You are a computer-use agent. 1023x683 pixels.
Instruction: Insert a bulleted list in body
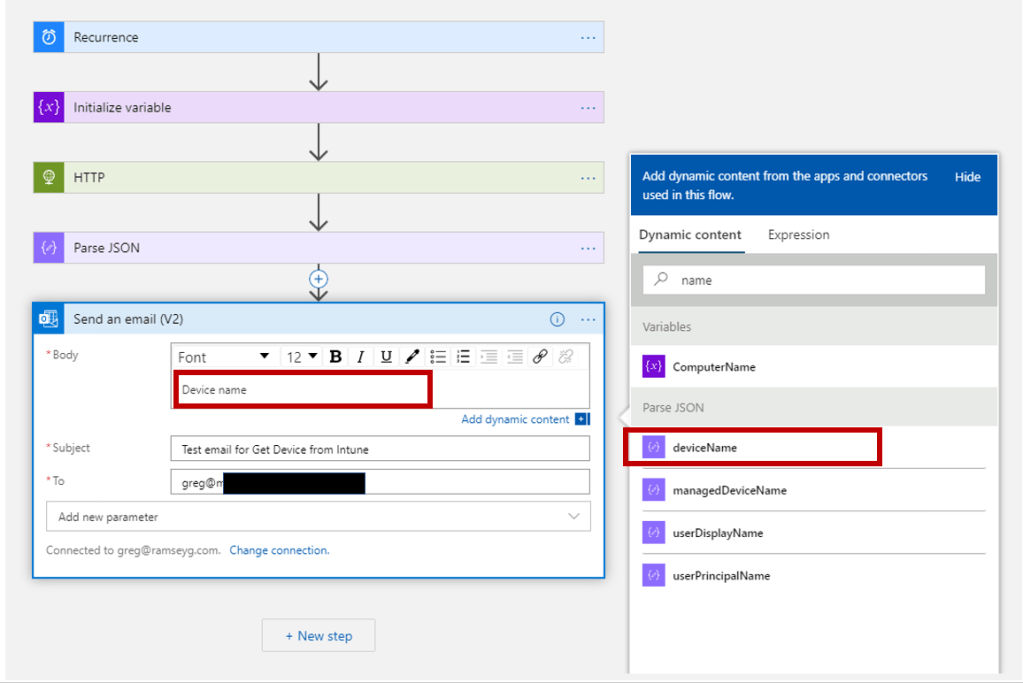438,357
